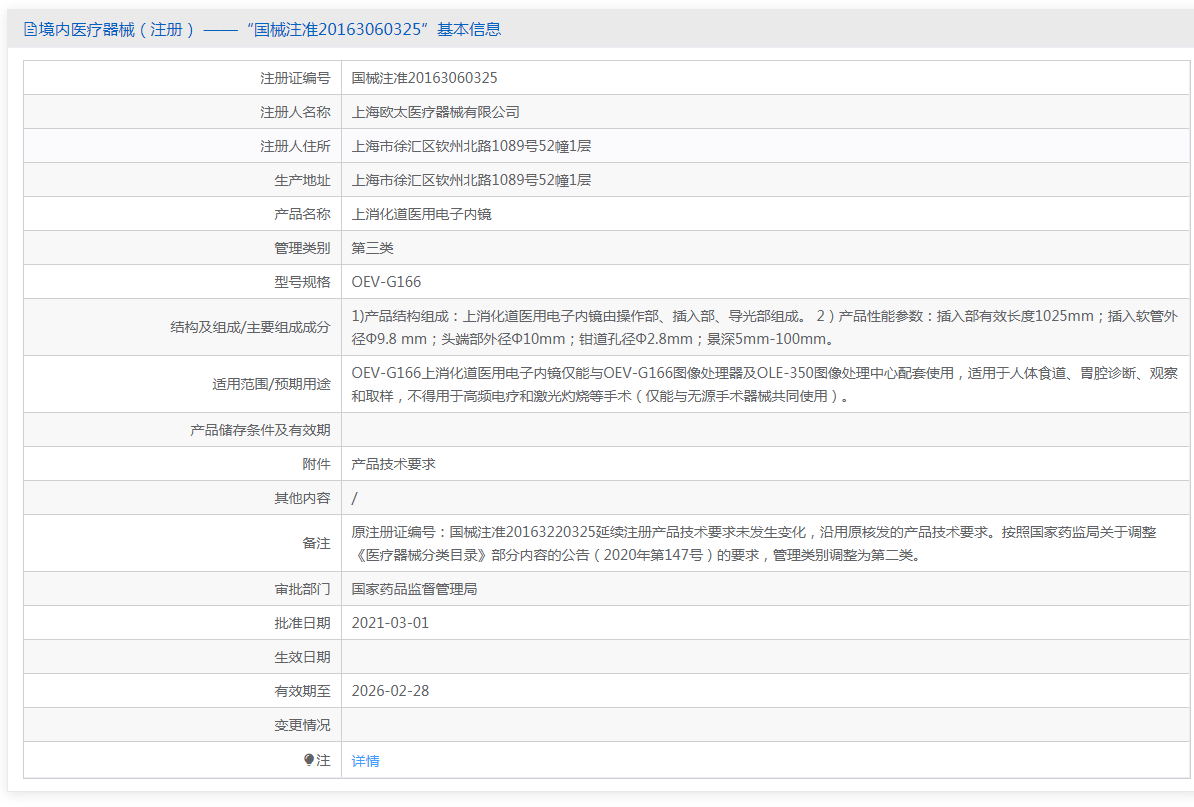Click the 产品技术要求 attachment text

point(394,464)
